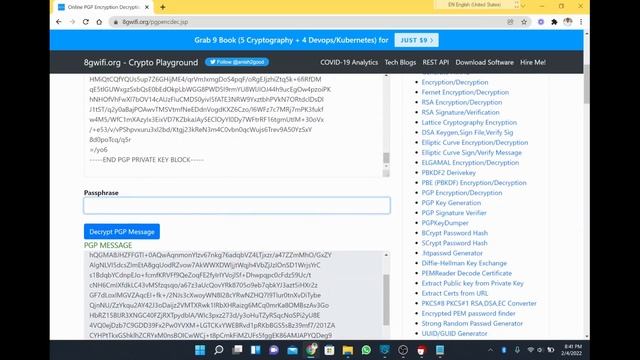The height and width of the screenshot is (360, 640).
Task: Close the Online PGP Encryption tab
Action: coord(147,7)
